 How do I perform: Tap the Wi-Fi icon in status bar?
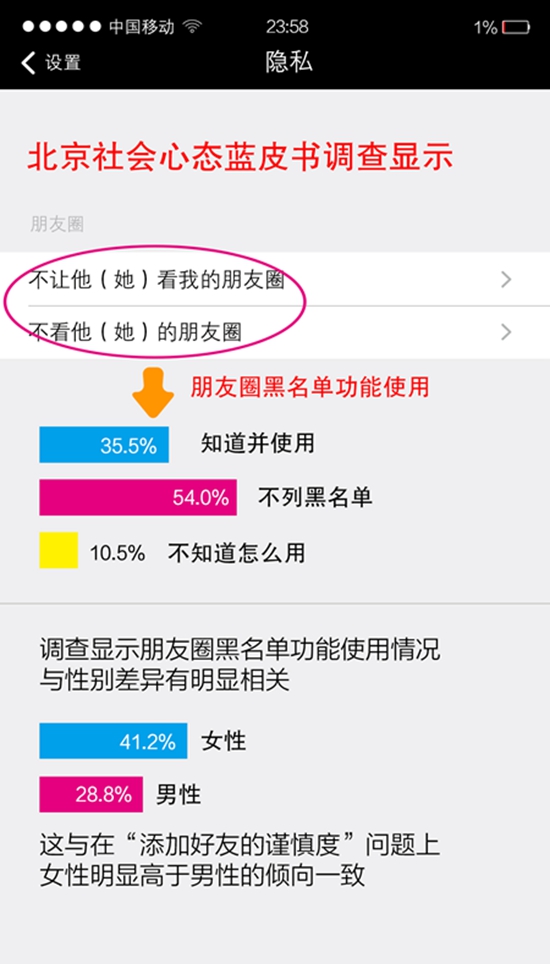[192, 27]
